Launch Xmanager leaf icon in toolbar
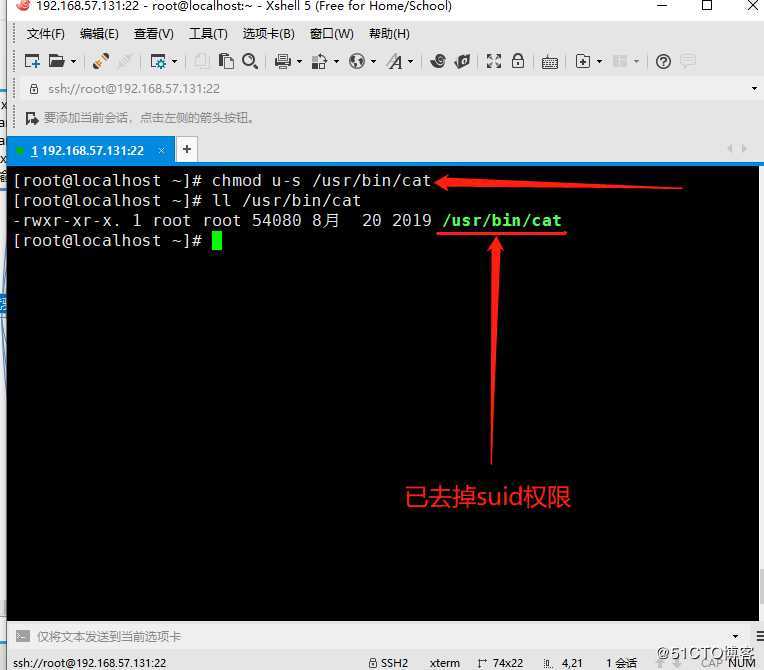The image size is (764, 670). tap(462, 61)
